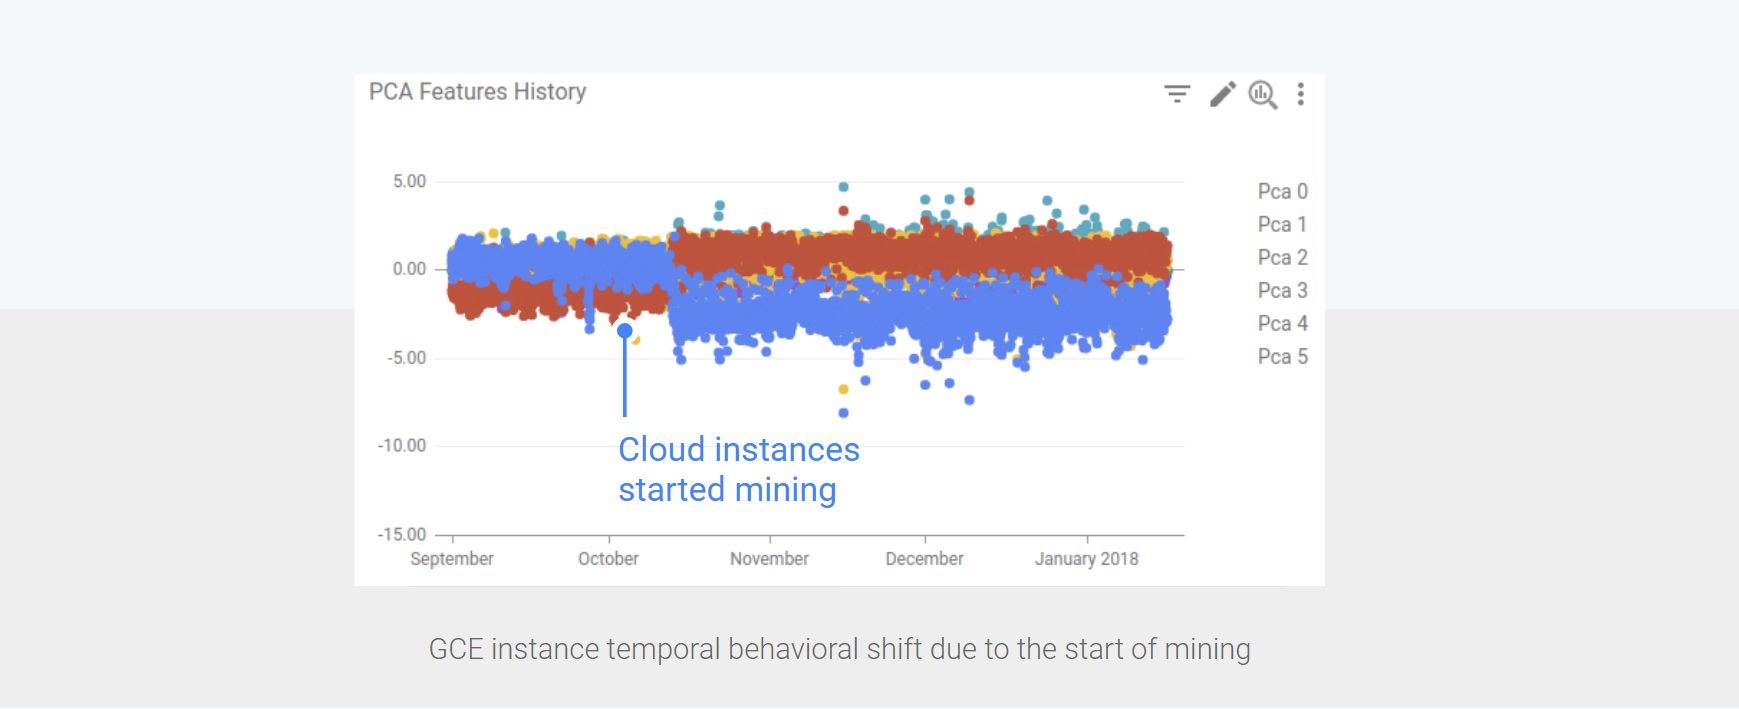
Task: Click the January 2018 axis label
Action: (1087, 559)
